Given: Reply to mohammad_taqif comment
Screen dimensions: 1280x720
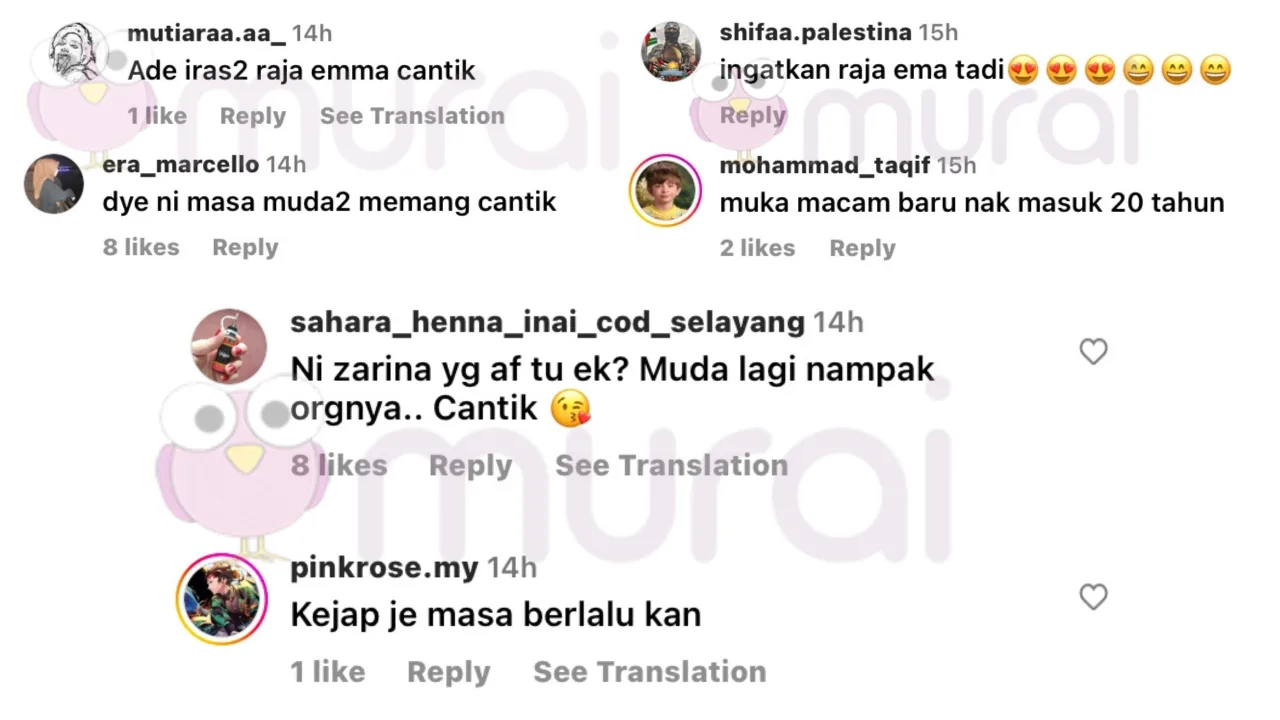Looking at the screenshot, I should [862, 248].
